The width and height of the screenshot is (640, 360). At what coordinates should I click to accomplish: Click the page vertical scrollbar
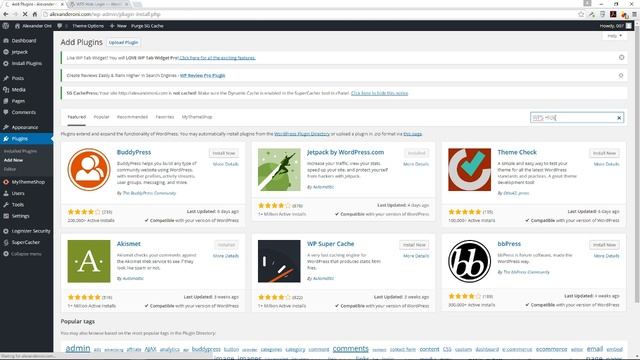pyautogui.click(x=637, y=163)
